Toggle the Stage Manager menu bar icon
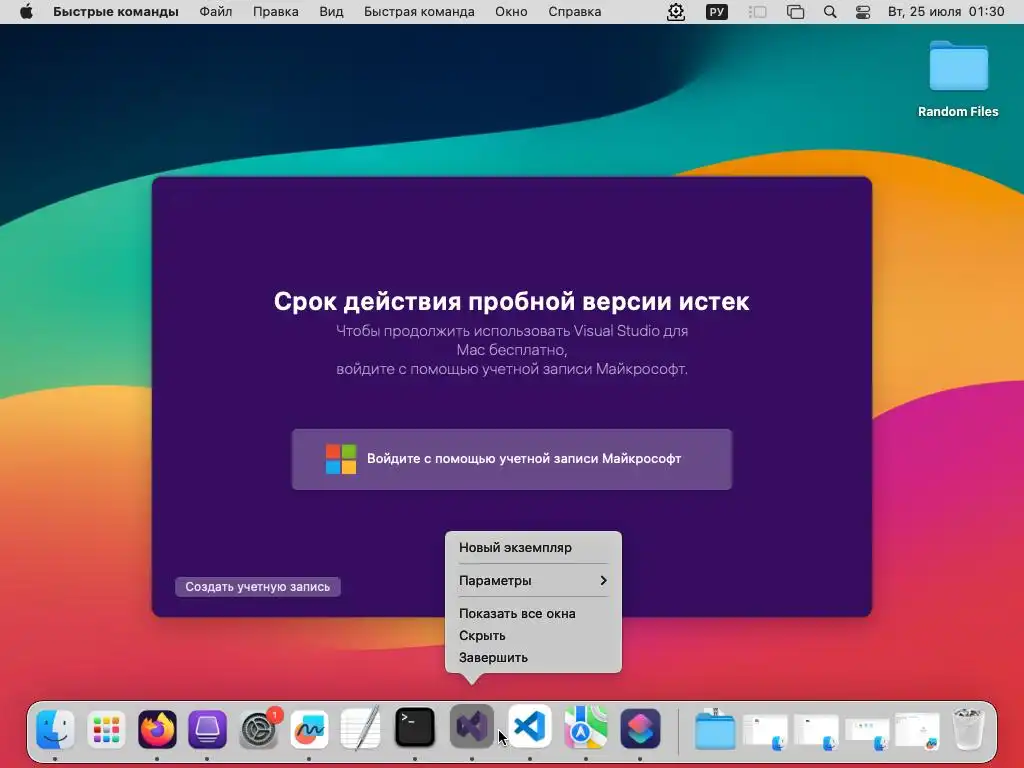1024x768 pixels. coord(757,12)
